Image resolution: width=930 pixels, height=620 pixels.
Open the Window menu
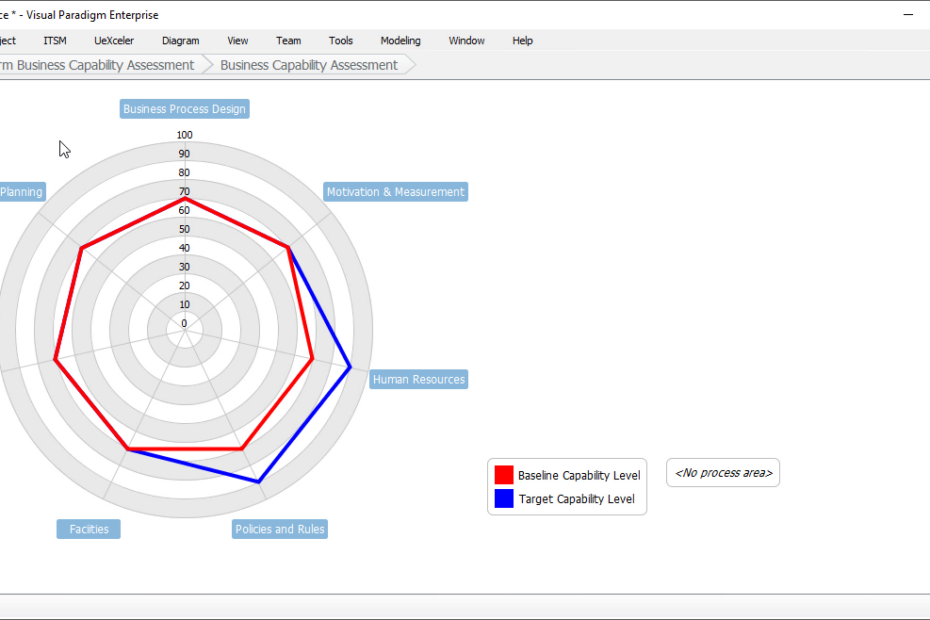(x=466, y=41)
